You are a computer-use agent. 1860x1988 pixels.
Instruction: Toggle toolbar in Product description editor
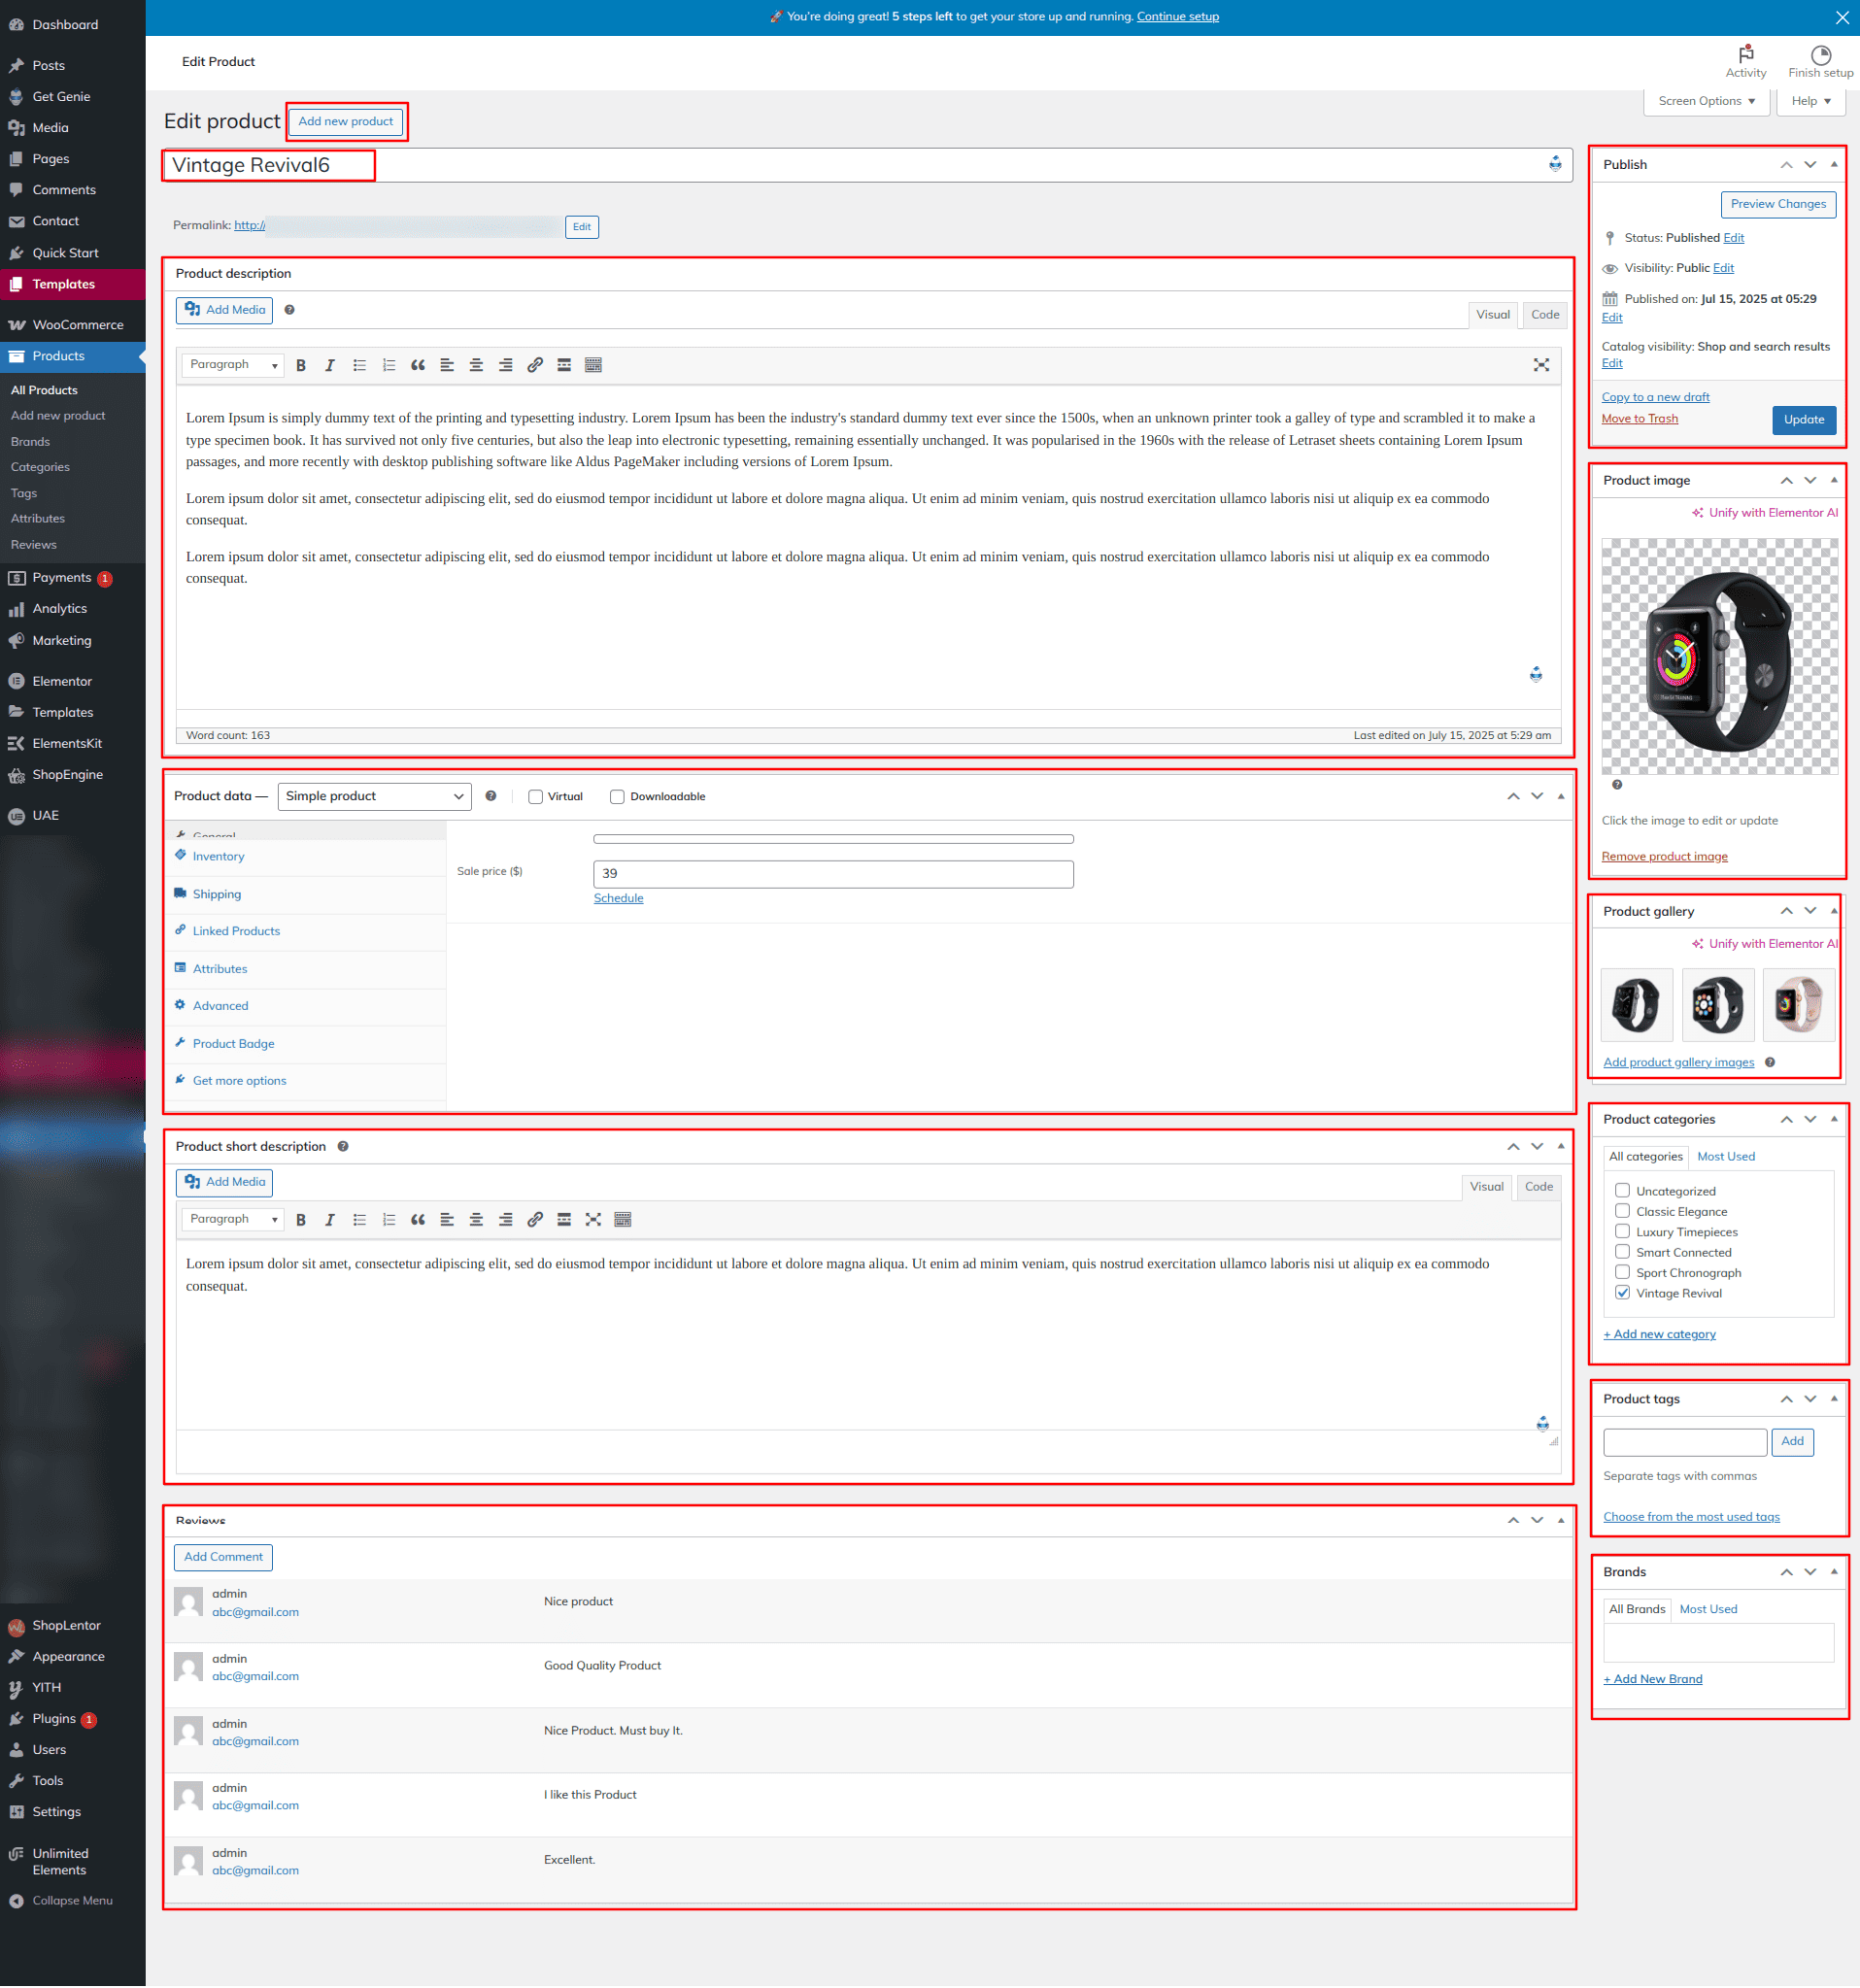593,366
